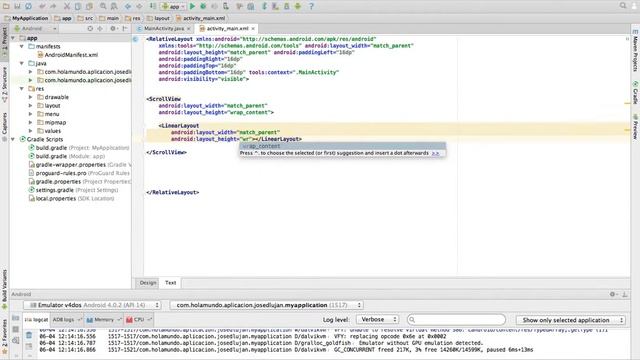Expand the mipmap folder

31,122
